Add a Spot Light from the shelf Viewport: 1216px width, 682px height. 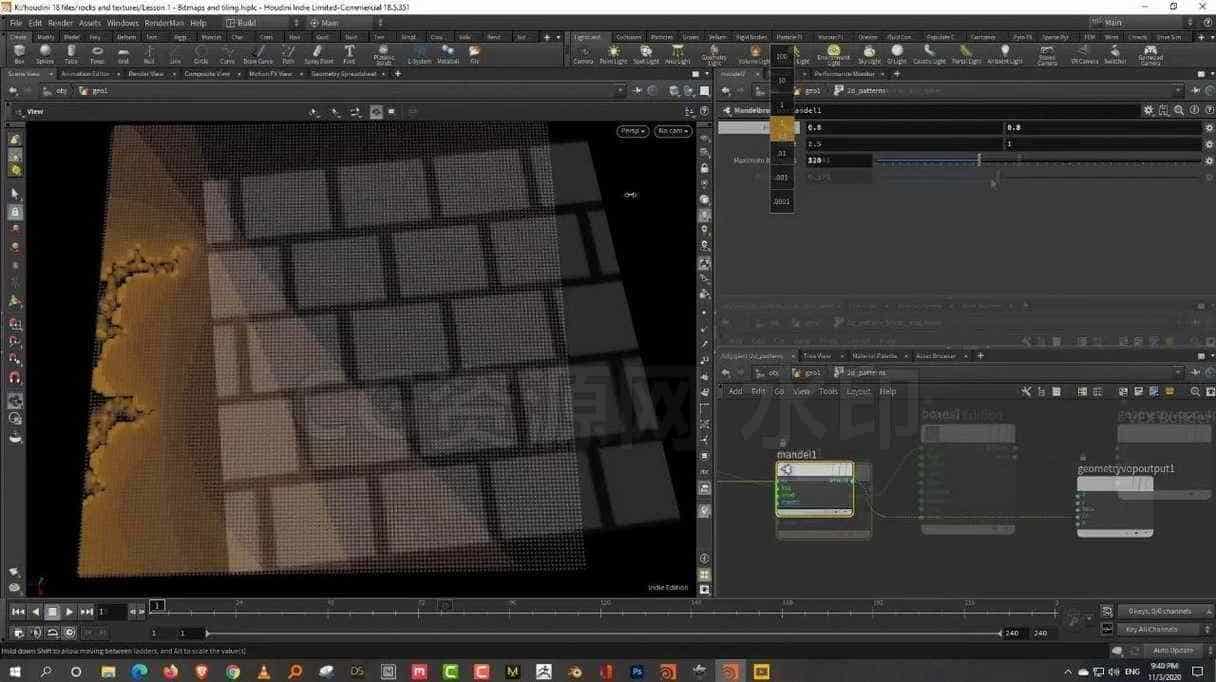(x=646, y=53)
